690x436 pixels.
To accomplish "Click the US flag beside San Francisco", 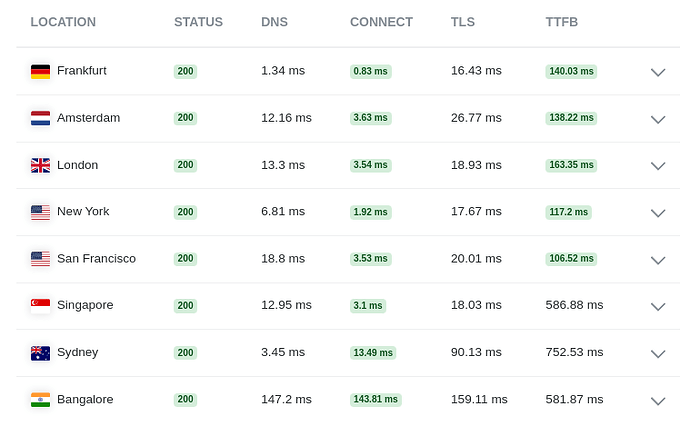I will click(40, 259).
